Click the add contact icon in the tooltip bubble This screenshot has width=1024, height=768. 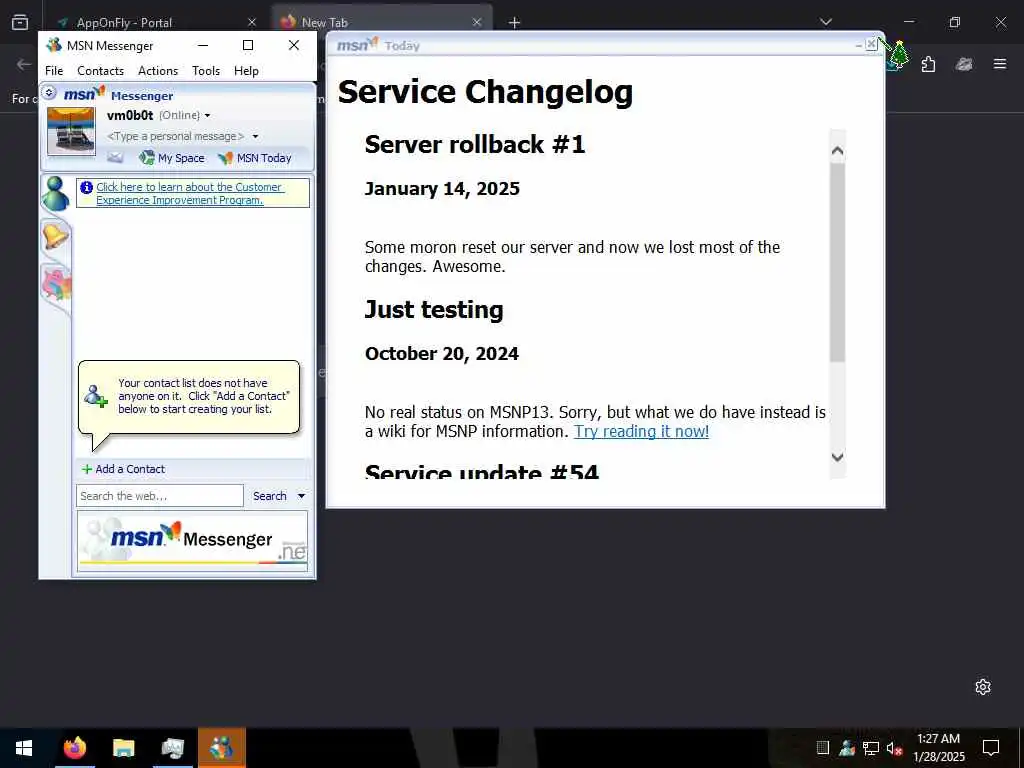pyautogui.click(x=95, y=396)
